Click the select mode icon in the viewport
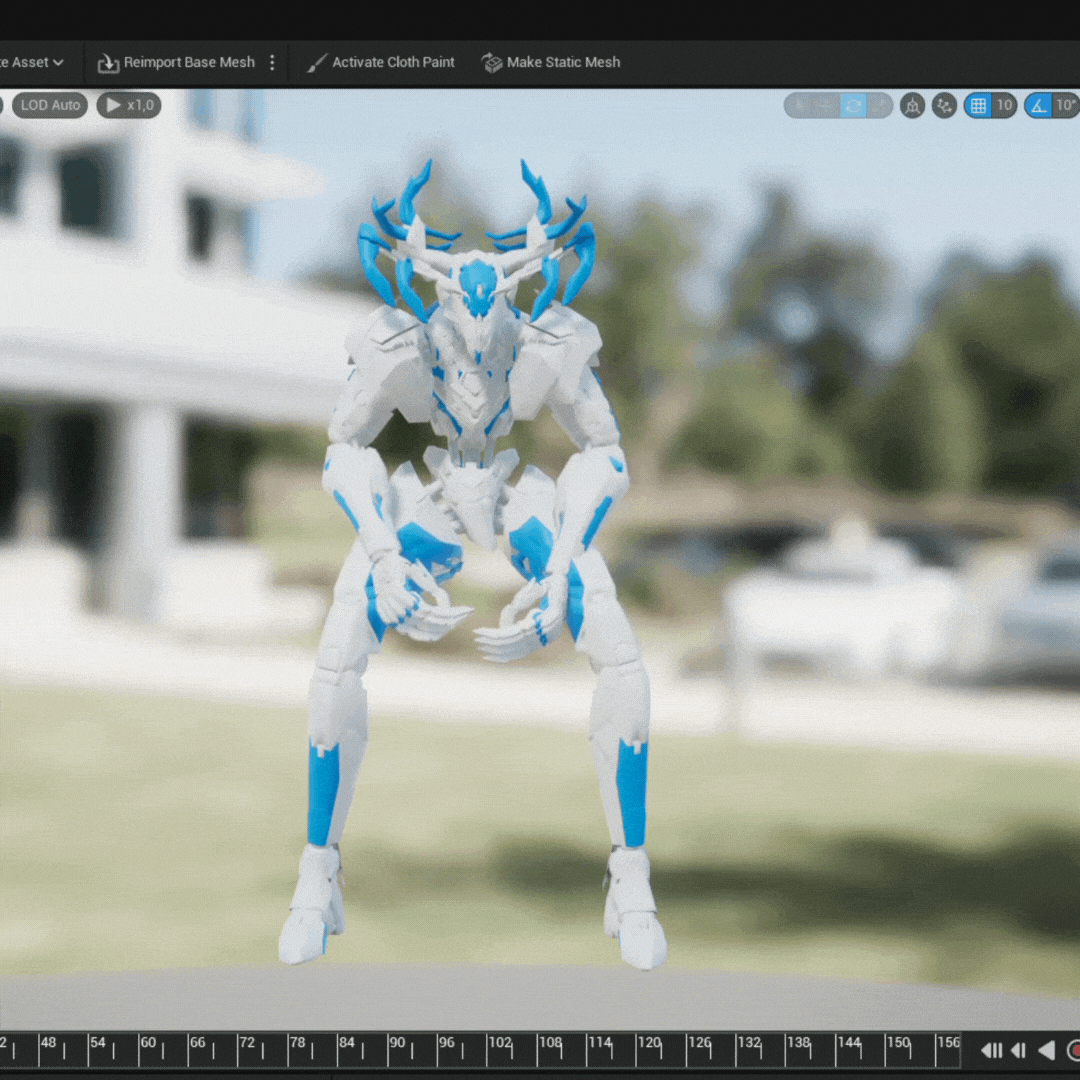This screenshot has height=1080, width=1080. (x=799, y=105)
